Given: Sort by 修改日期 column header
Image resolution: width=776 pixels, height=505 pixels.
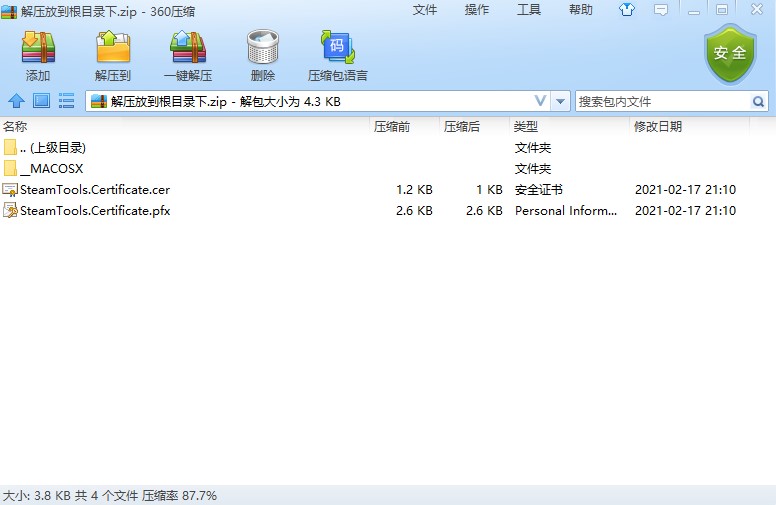Looking at the screenshot, I should click(x=658, y=127).
